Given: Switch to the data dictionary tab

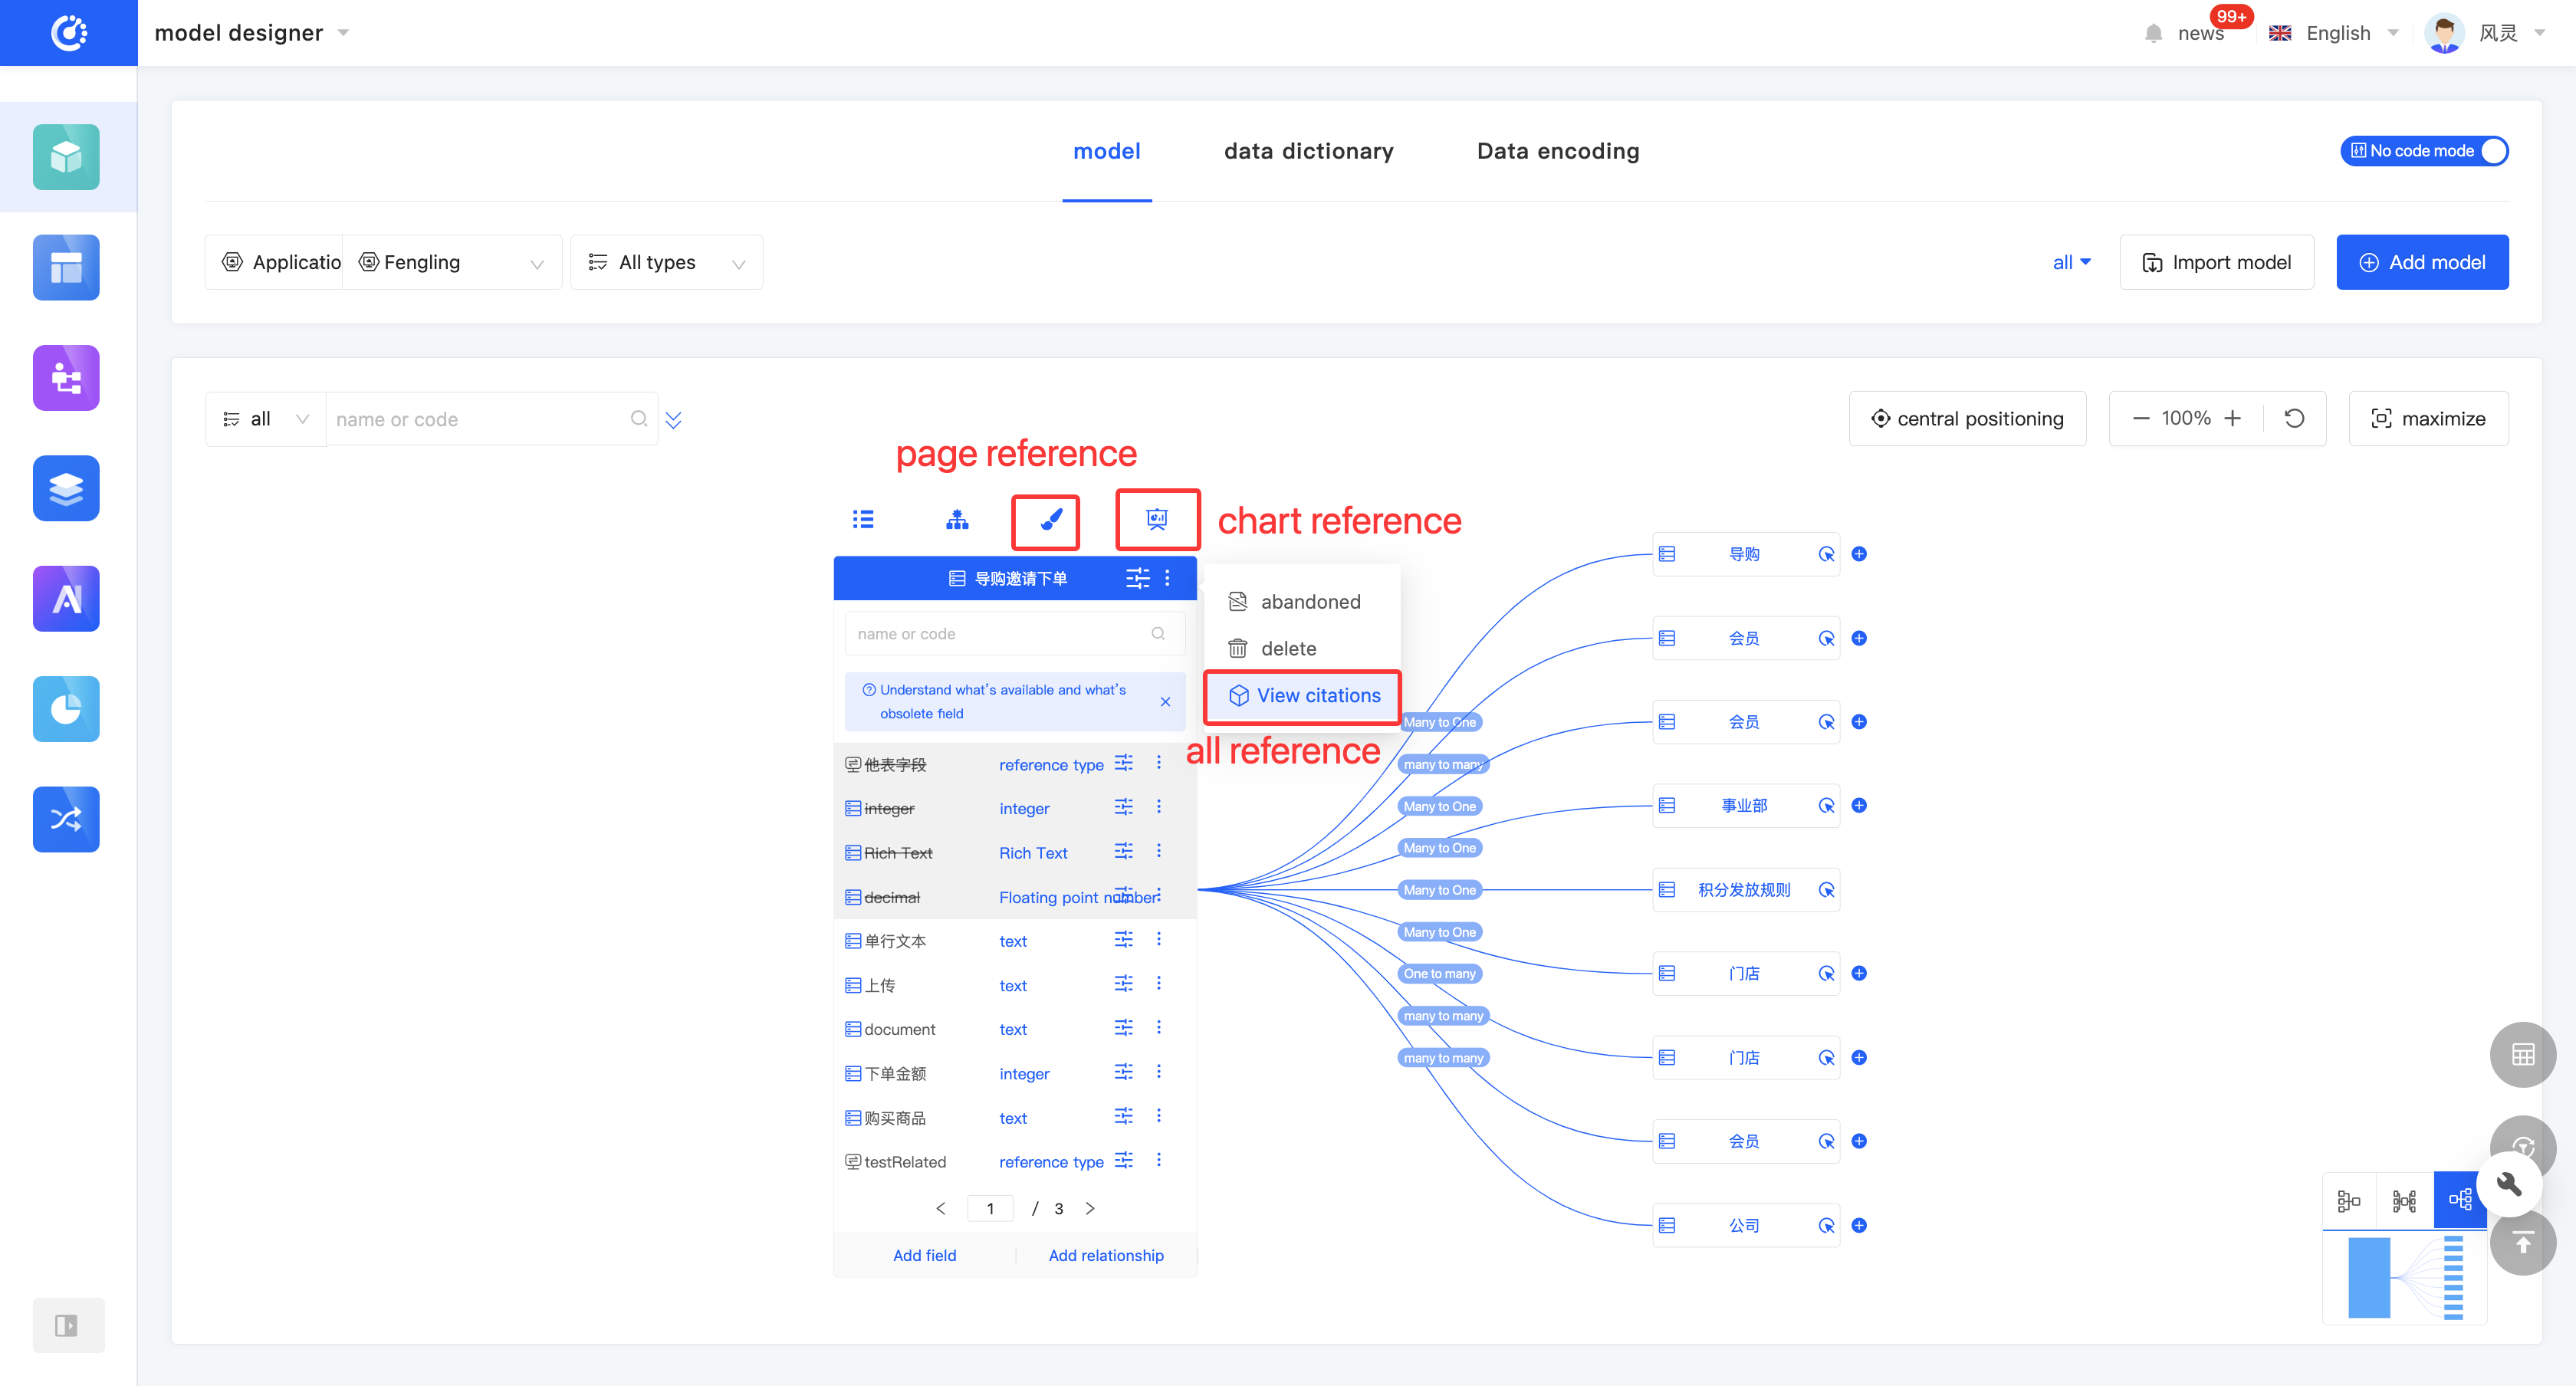Looking at the screenshot, I should pos(1308,151).
